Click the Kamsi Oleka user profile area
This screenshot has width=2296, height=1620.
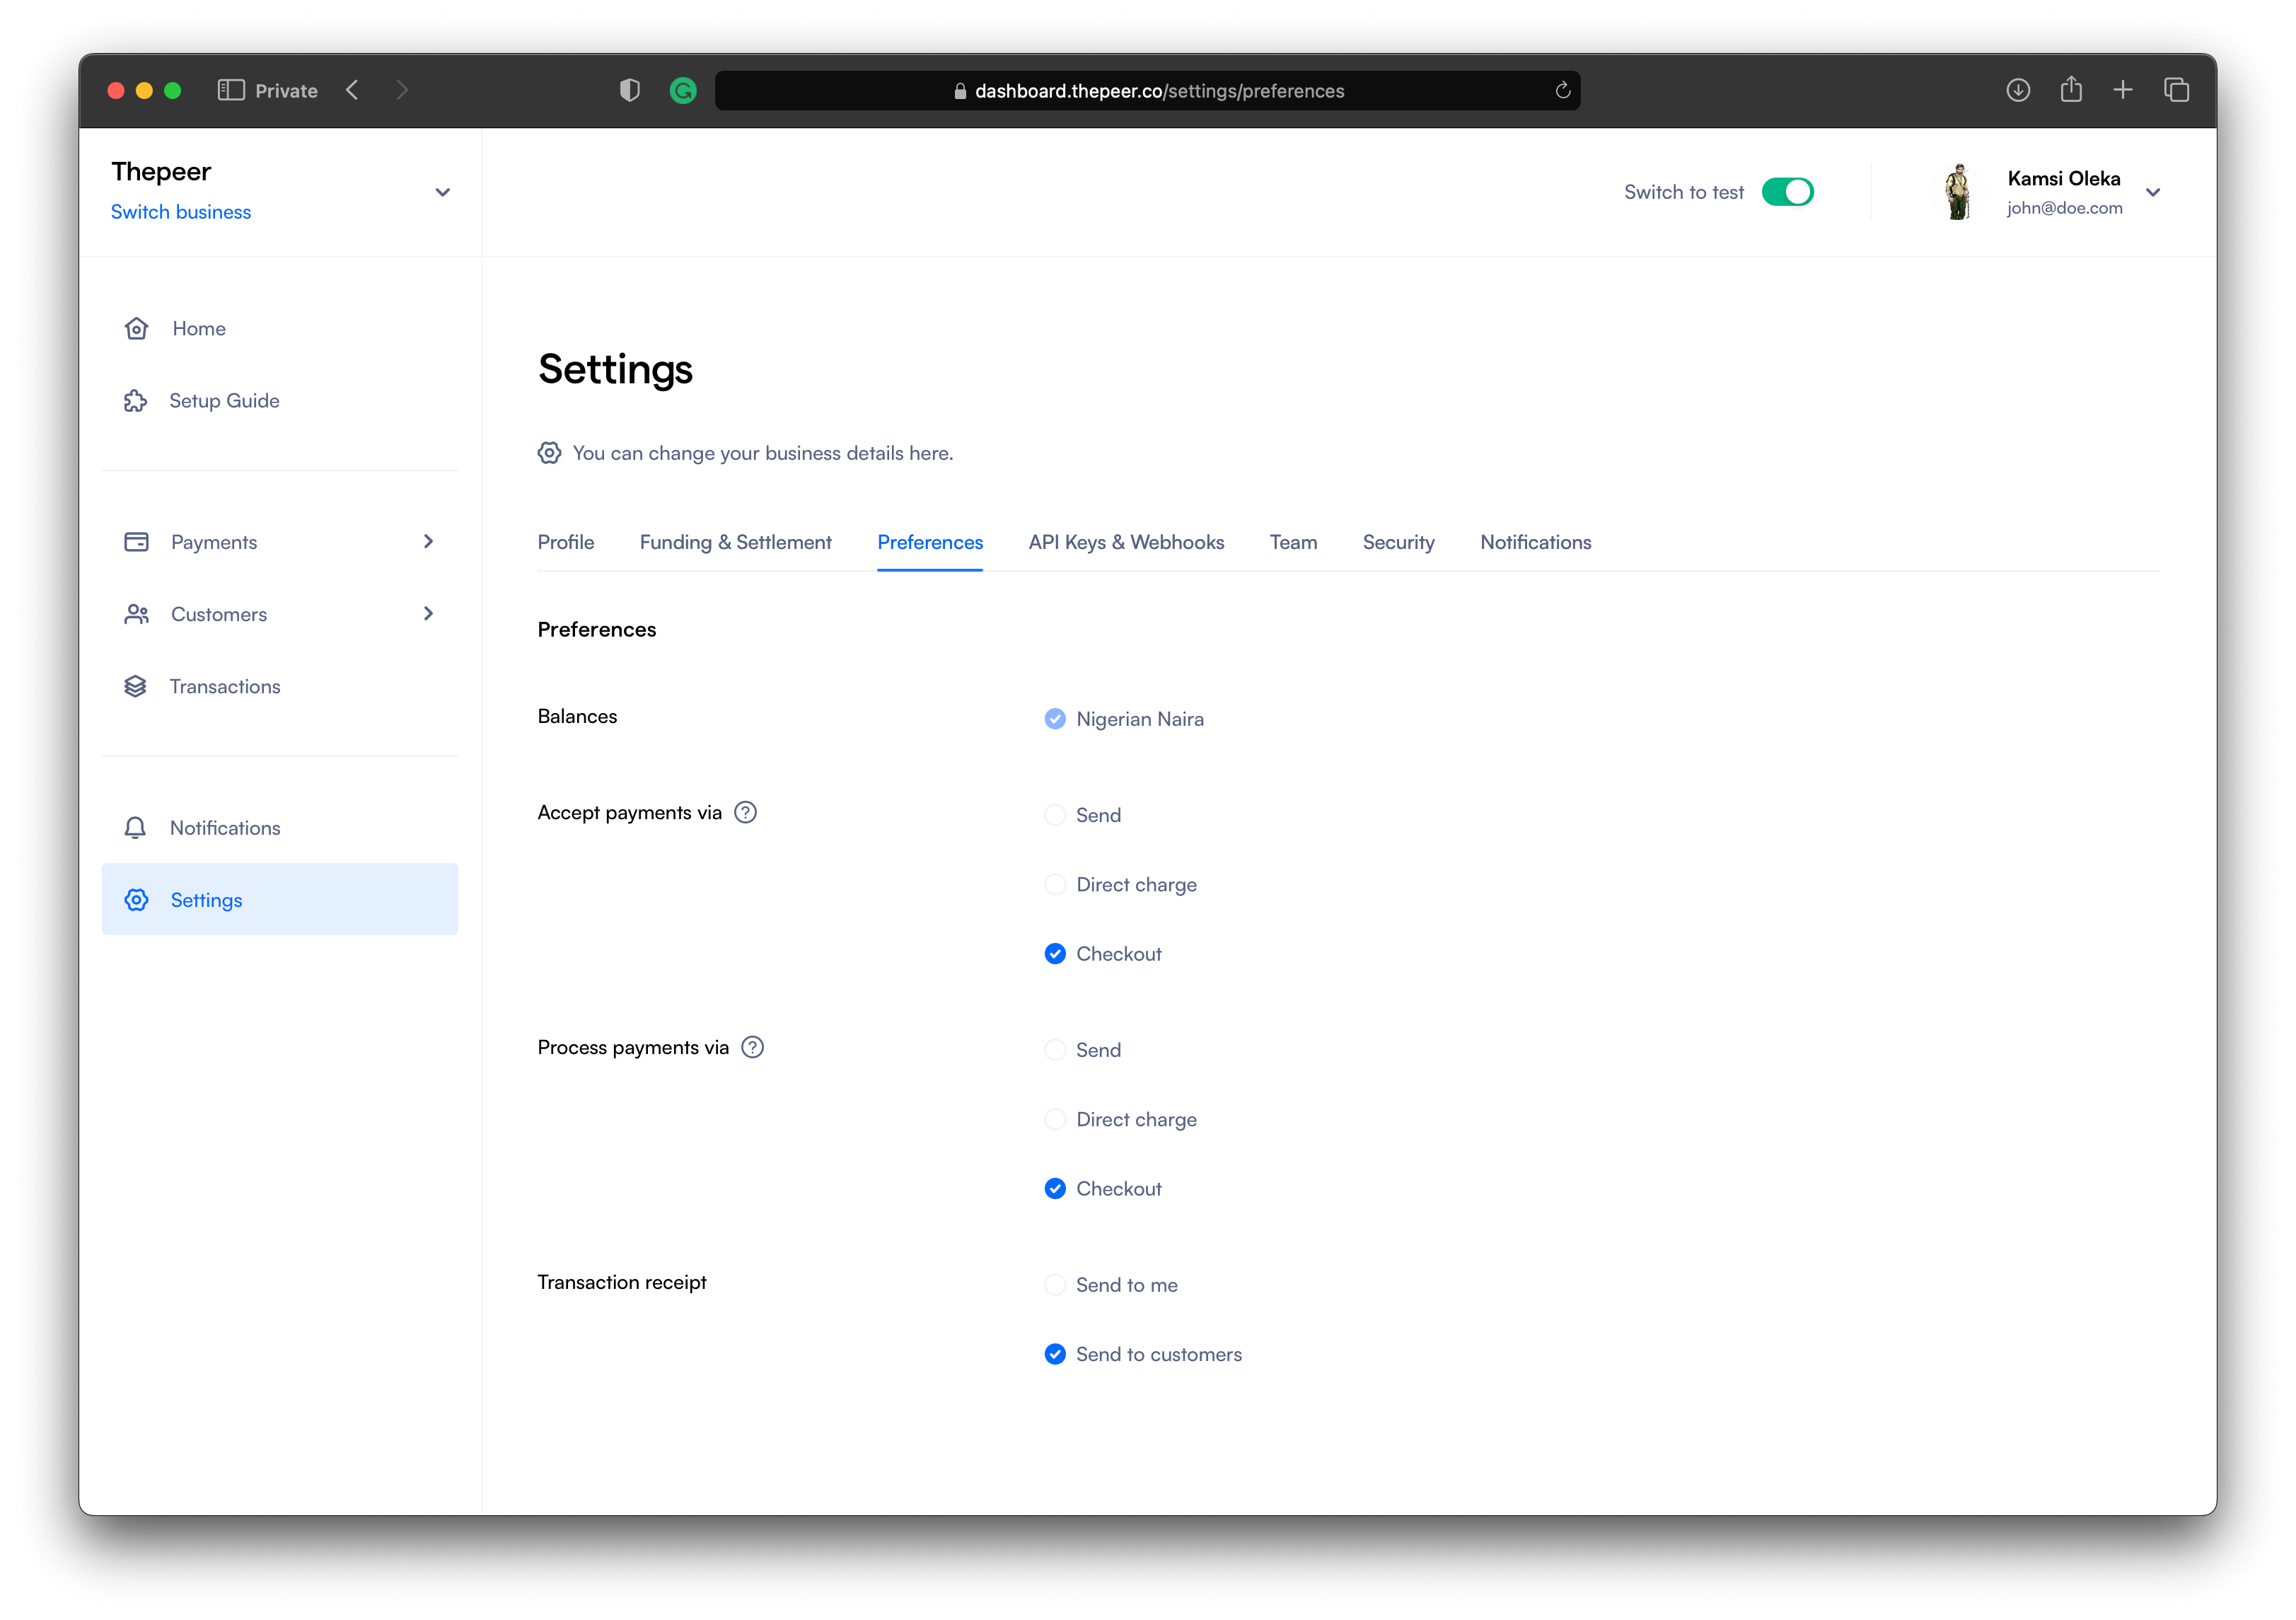2061,190
